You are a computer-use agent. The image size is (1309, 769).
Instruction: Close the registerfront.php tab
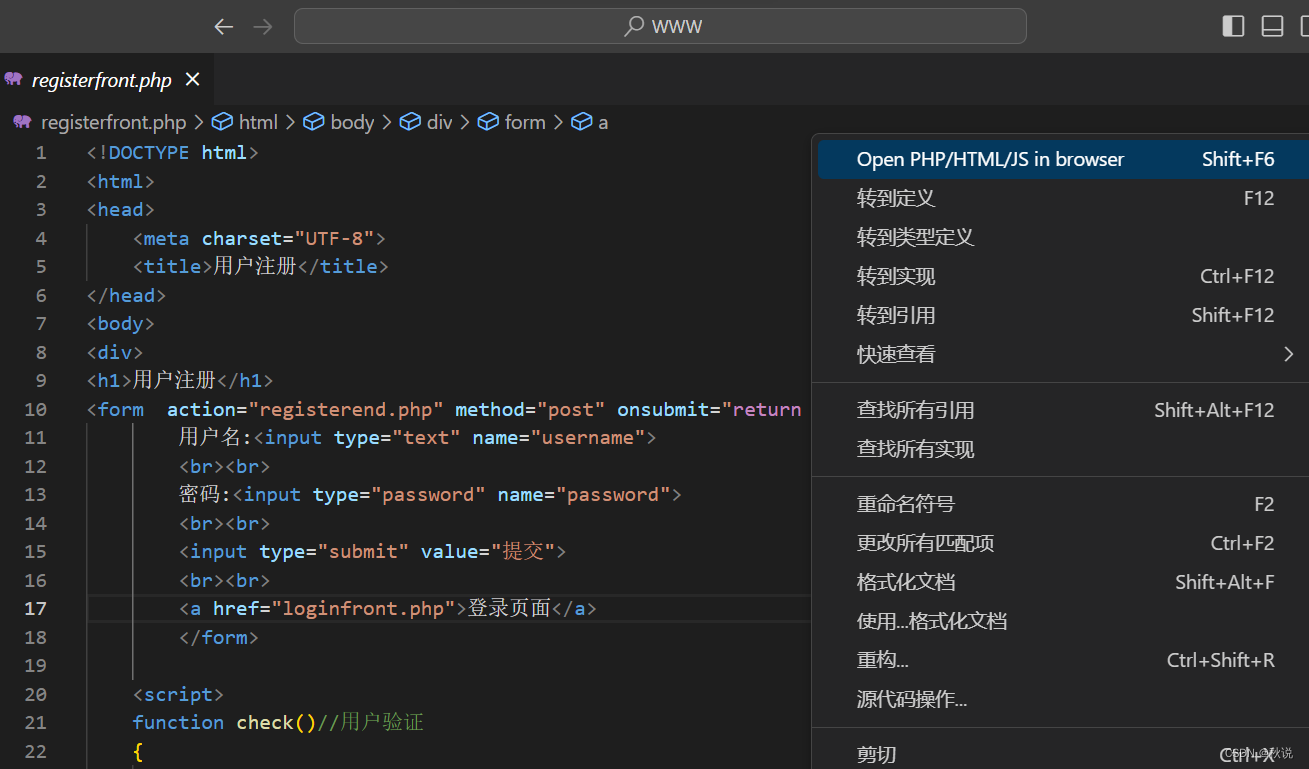pos(193,79)
